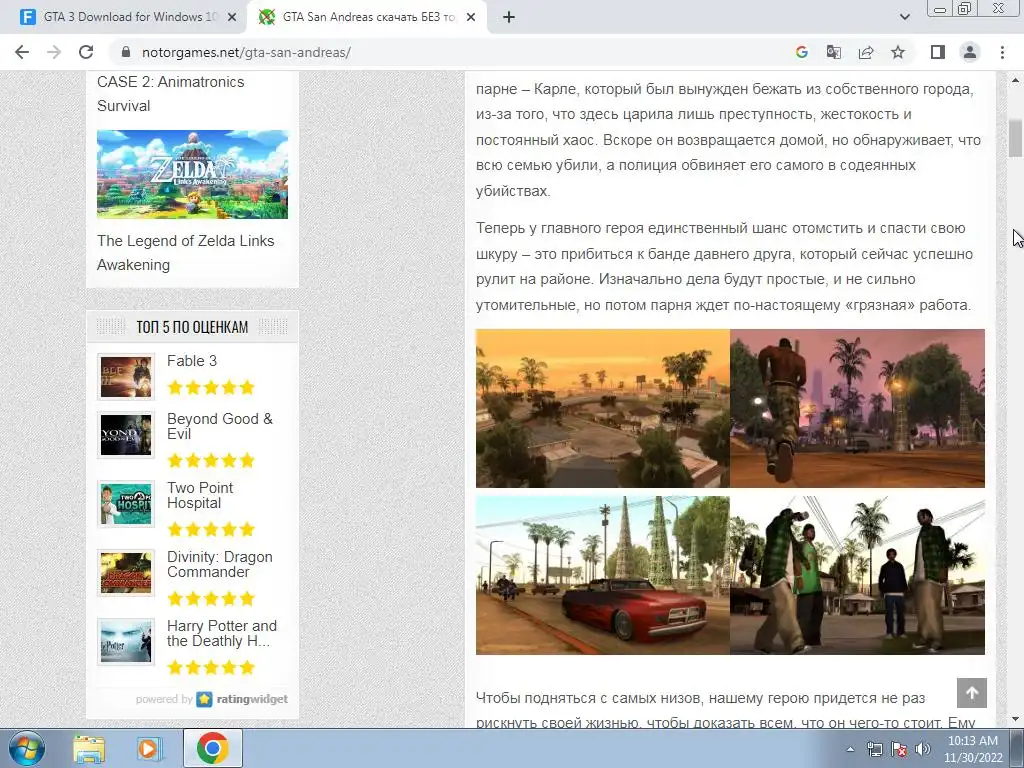Click the Chrome taskbar icon

[x=212, y=748]
